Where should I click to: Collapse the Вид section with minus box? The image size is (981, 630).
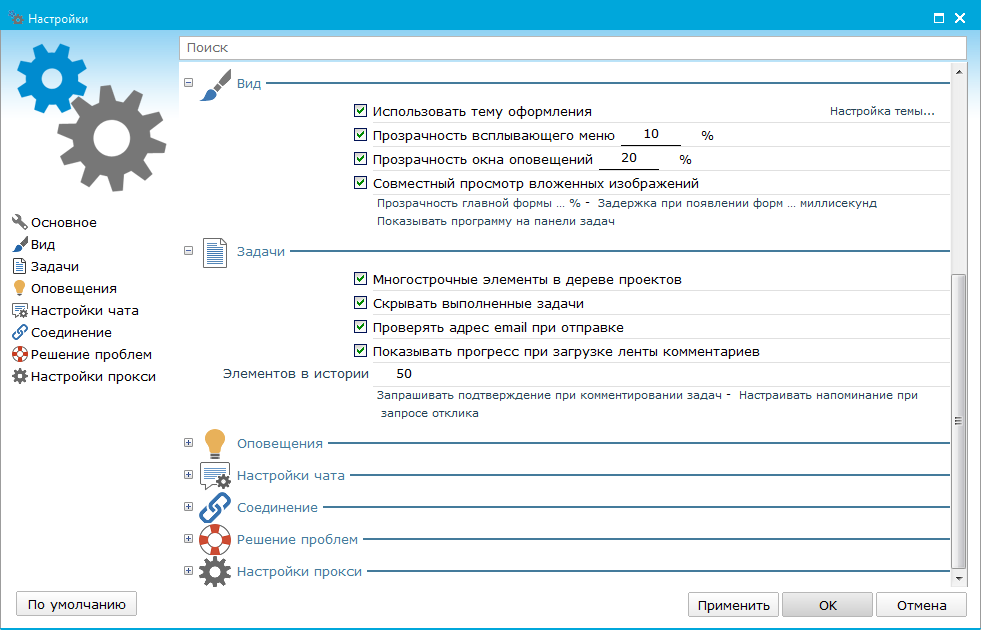[188, 82]
